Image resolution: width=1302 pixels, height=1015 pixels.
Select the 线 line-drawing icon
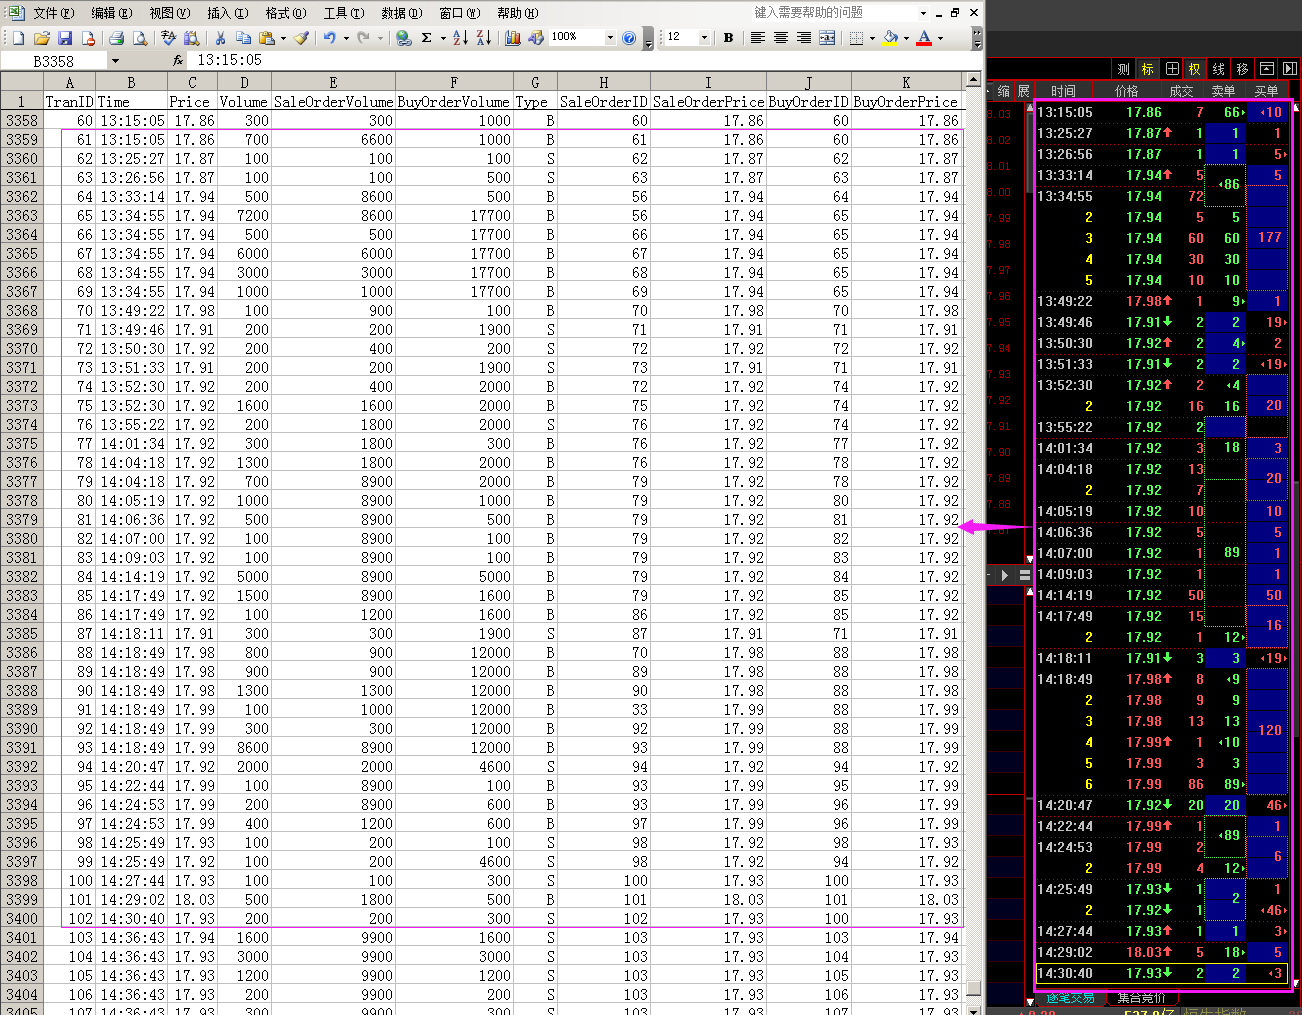(1218, 69)
